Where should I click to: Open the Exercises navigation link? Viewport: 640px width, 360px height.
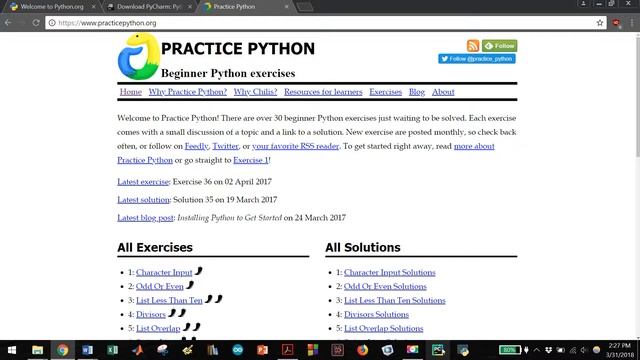[385, 92]
